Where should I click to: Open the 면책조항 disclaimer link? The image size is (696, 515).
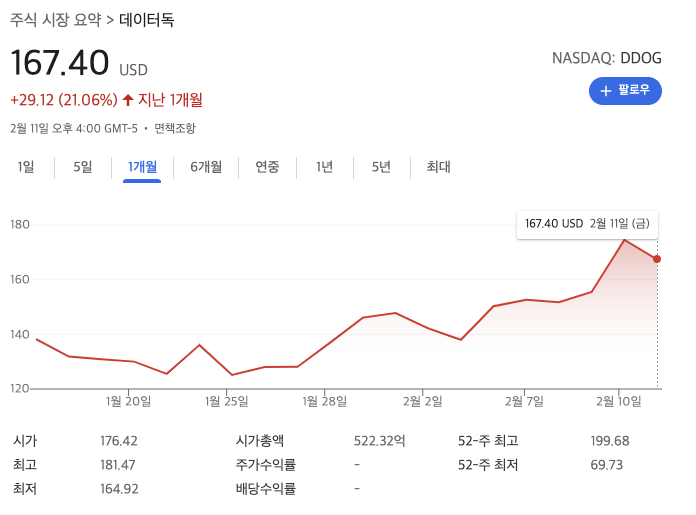[175, 128]
